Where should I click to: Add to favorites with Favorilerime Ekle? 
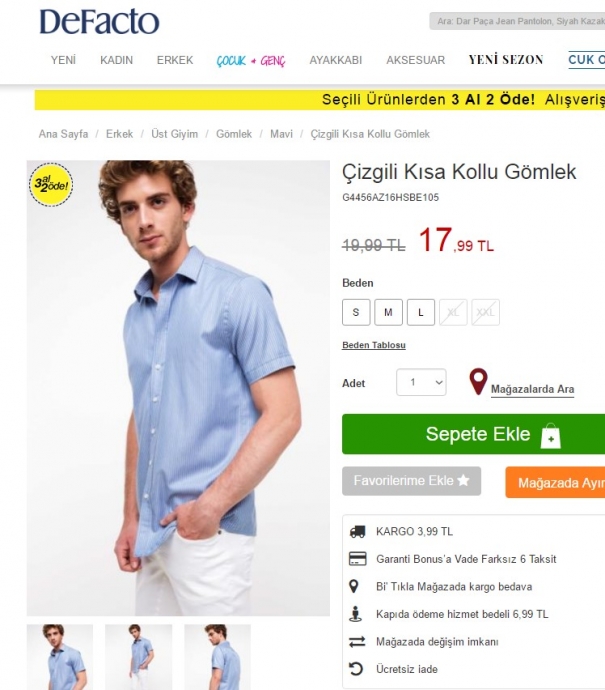(x=411, y=481)
